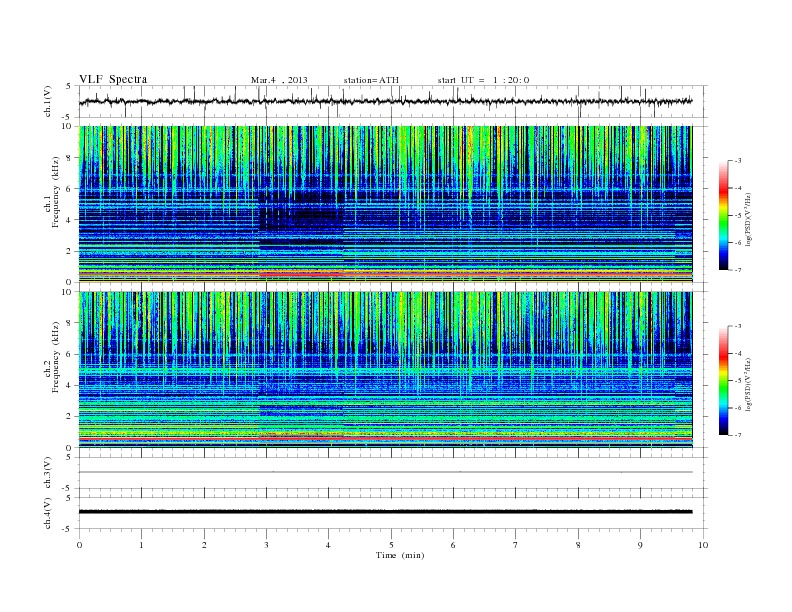
Task: Click the "station=ATH" header text
Action: point(371,80)
